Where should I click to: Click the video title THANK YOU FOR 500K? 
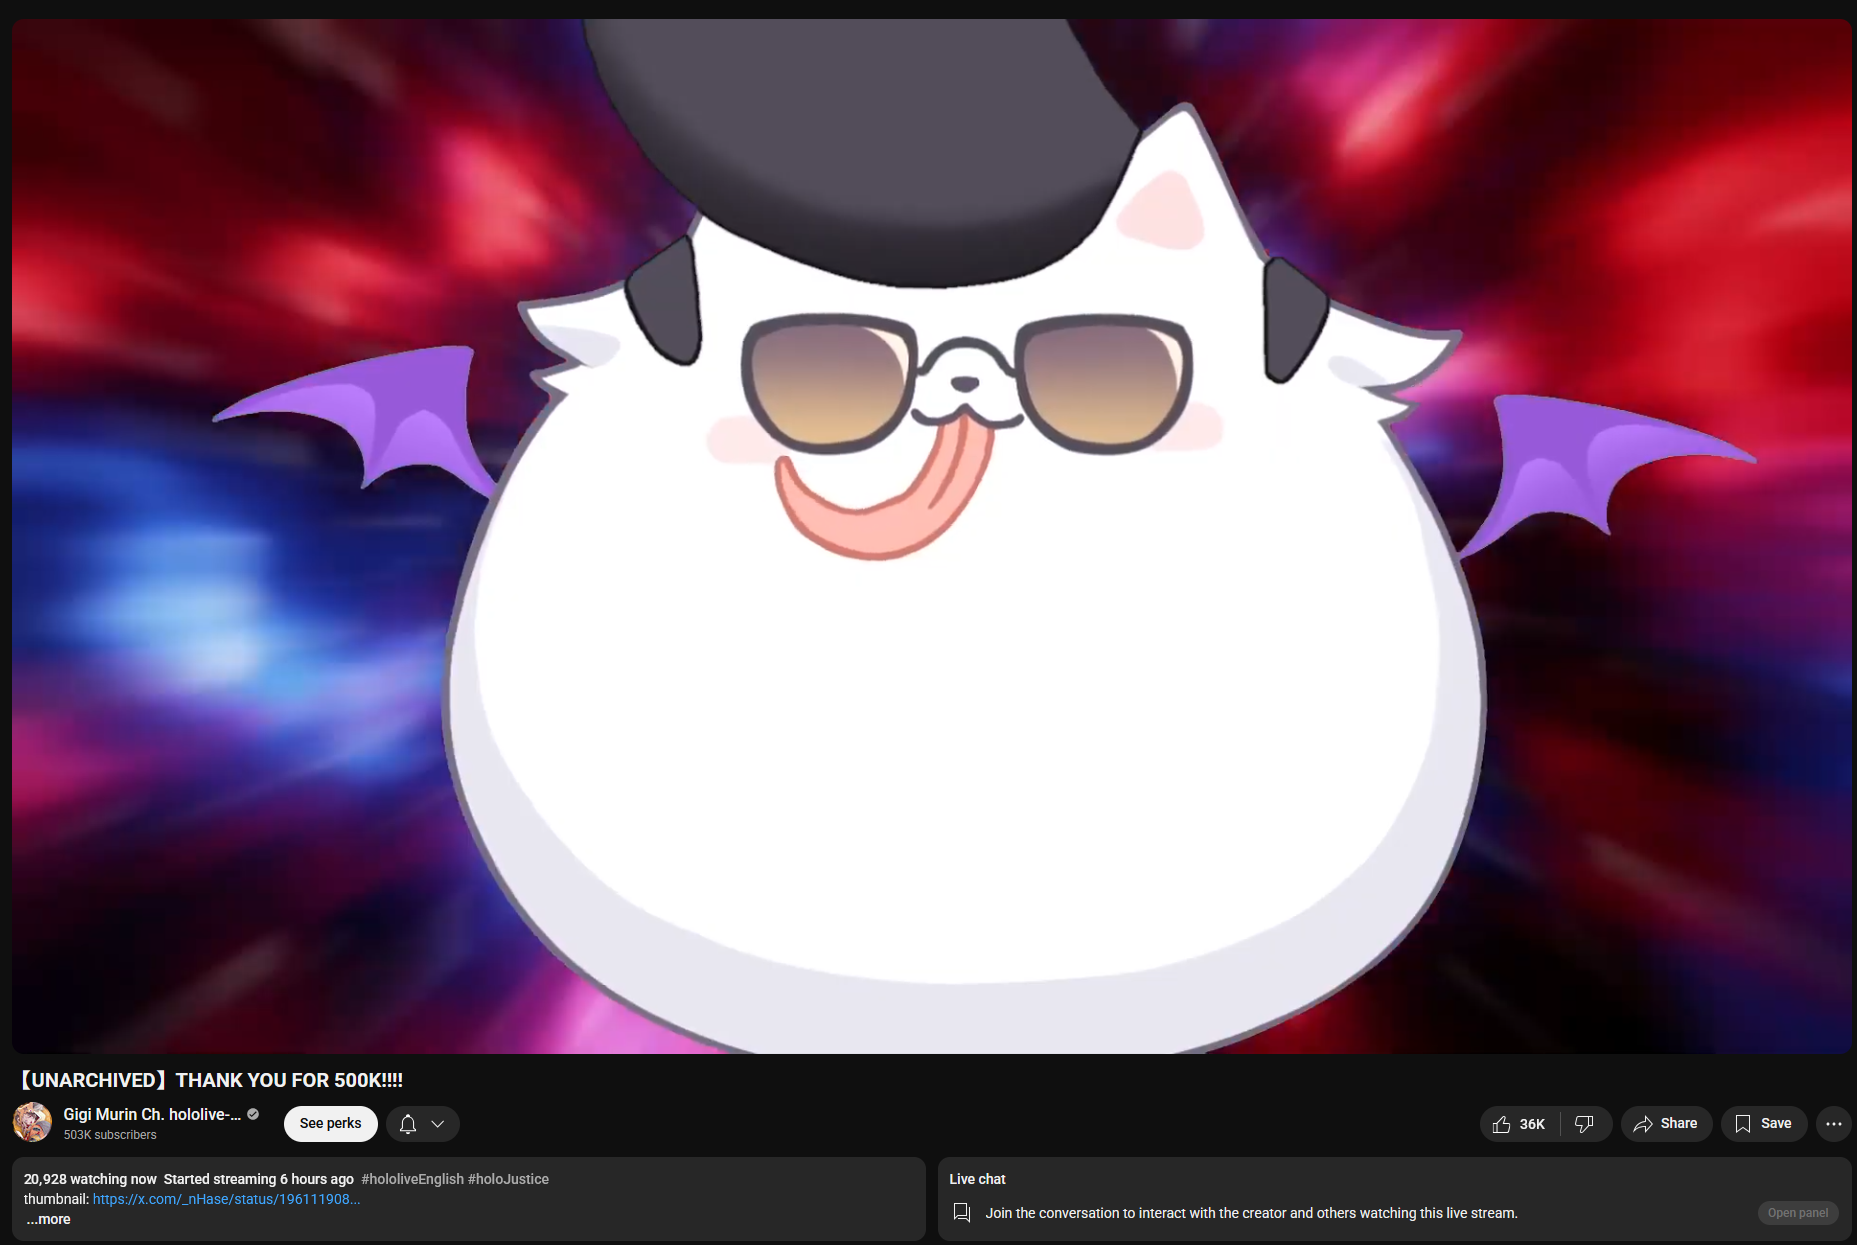point(212,1080)
